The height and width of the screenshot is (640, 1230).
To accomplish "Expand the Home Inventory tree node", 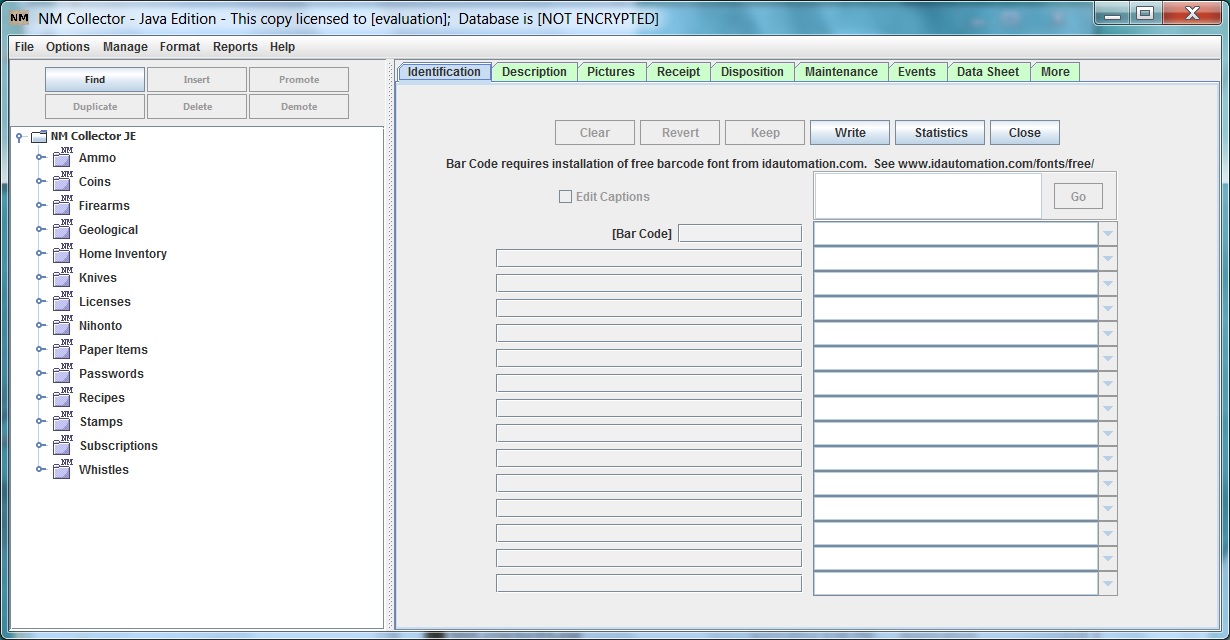I will [x=42, y=253].
